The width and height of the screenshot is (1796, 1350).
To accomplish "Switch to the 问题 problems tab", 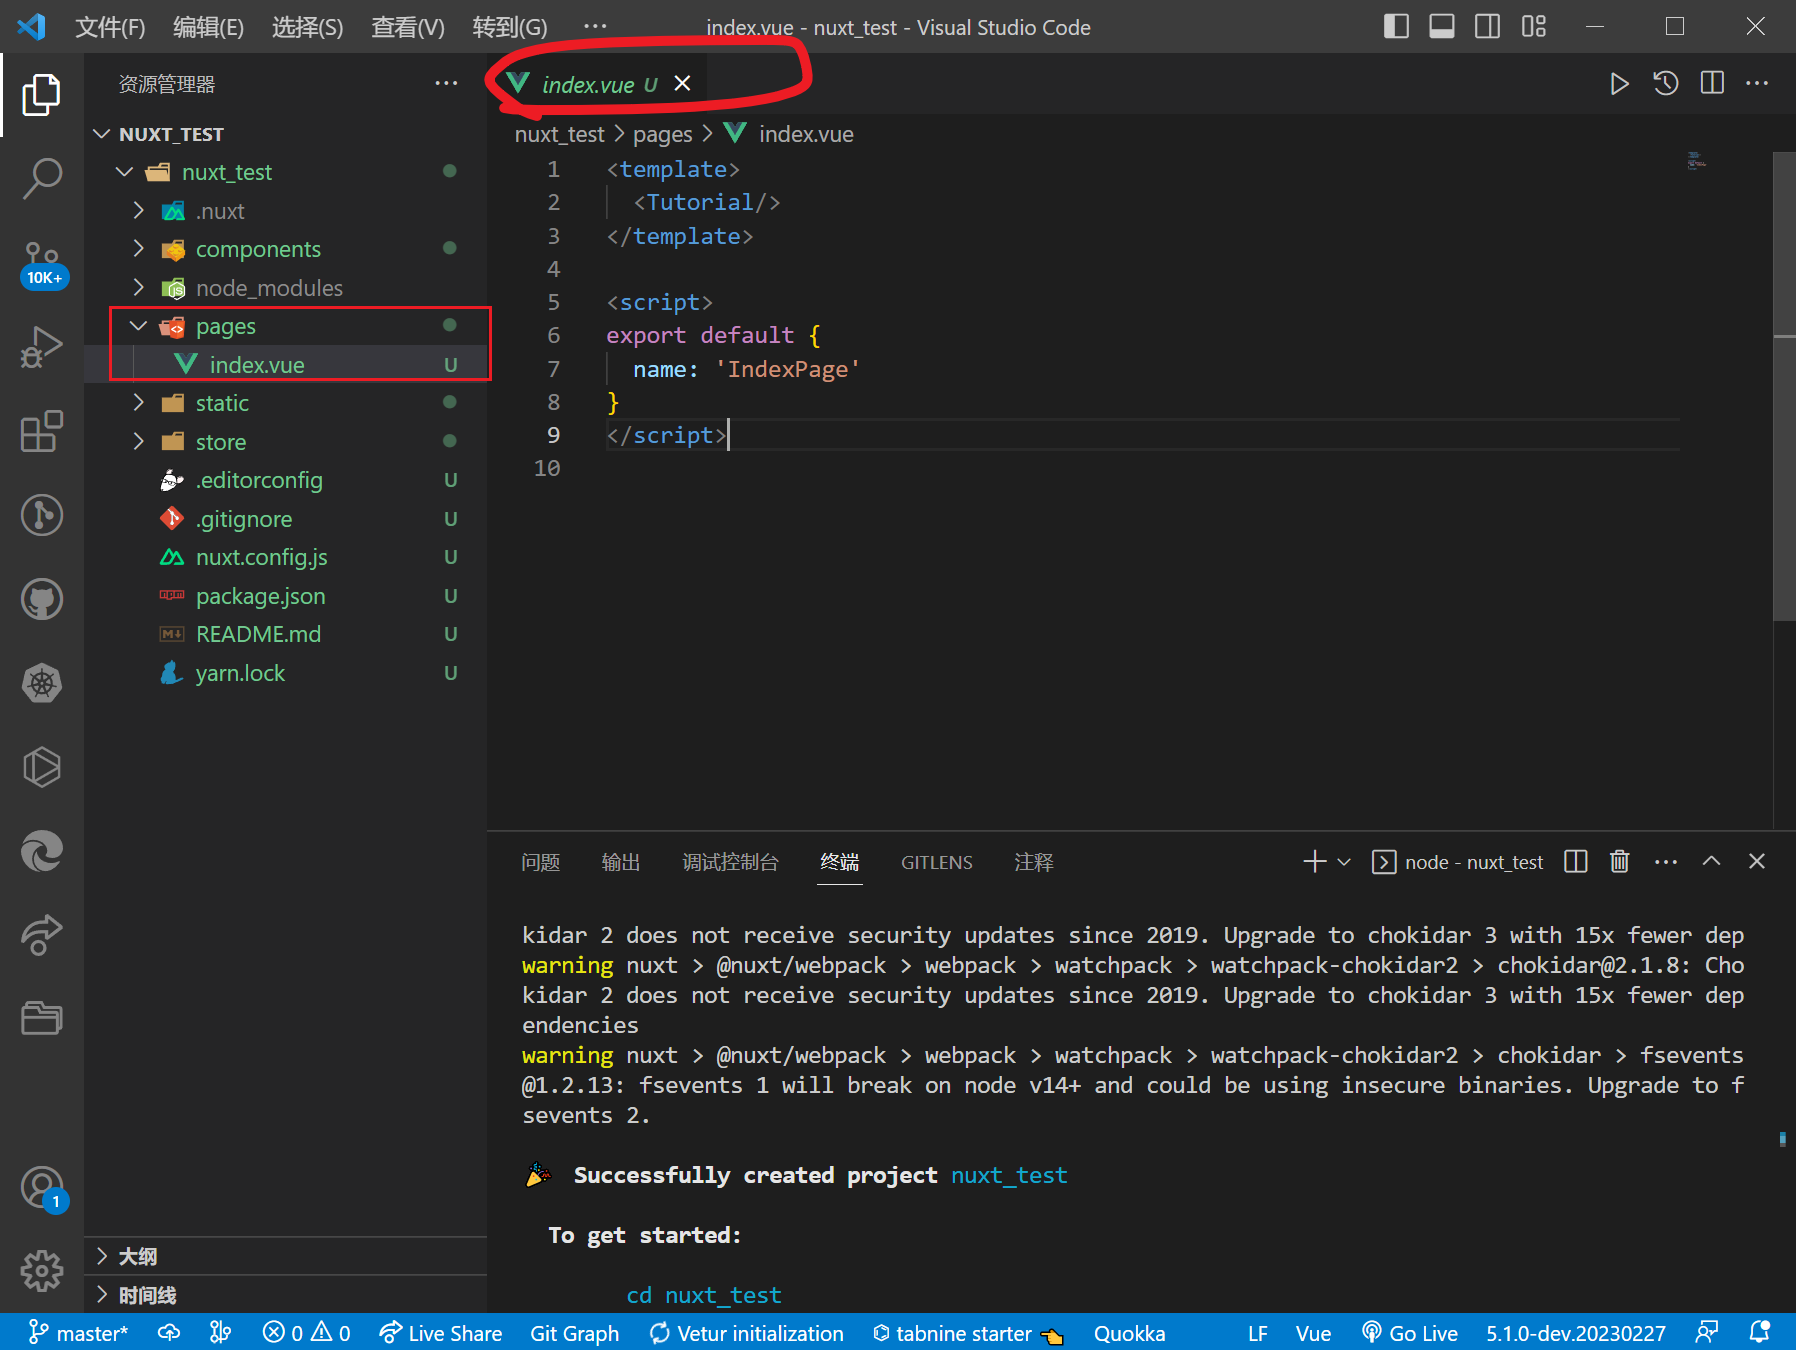I will pyautogui.click(x=541, y=862).
